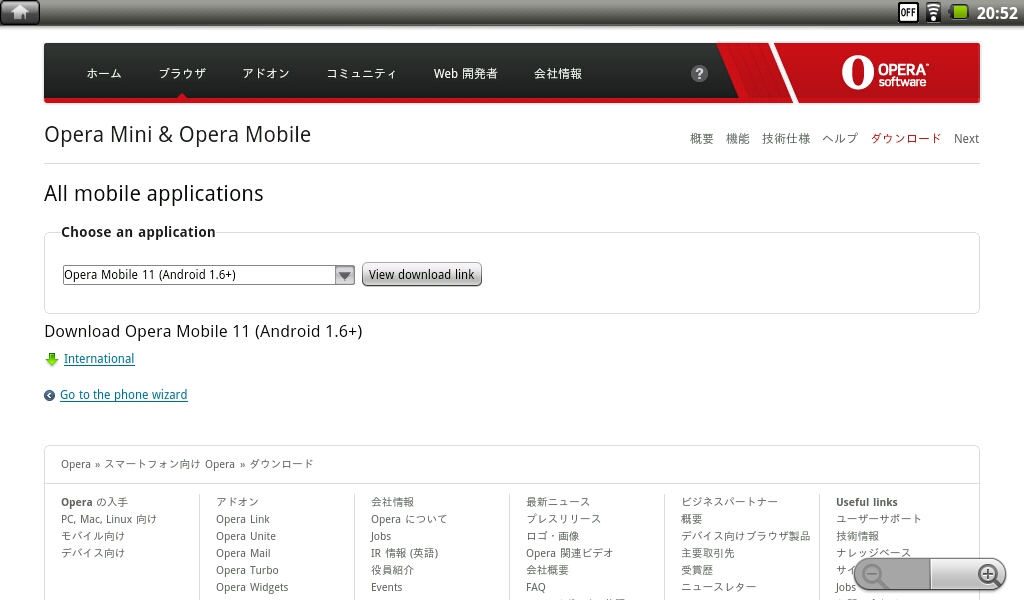Open IR 情報 (英語) footer link
Image resolution: width=1024 pixels, height=600 pixels.
pos(404,553)
